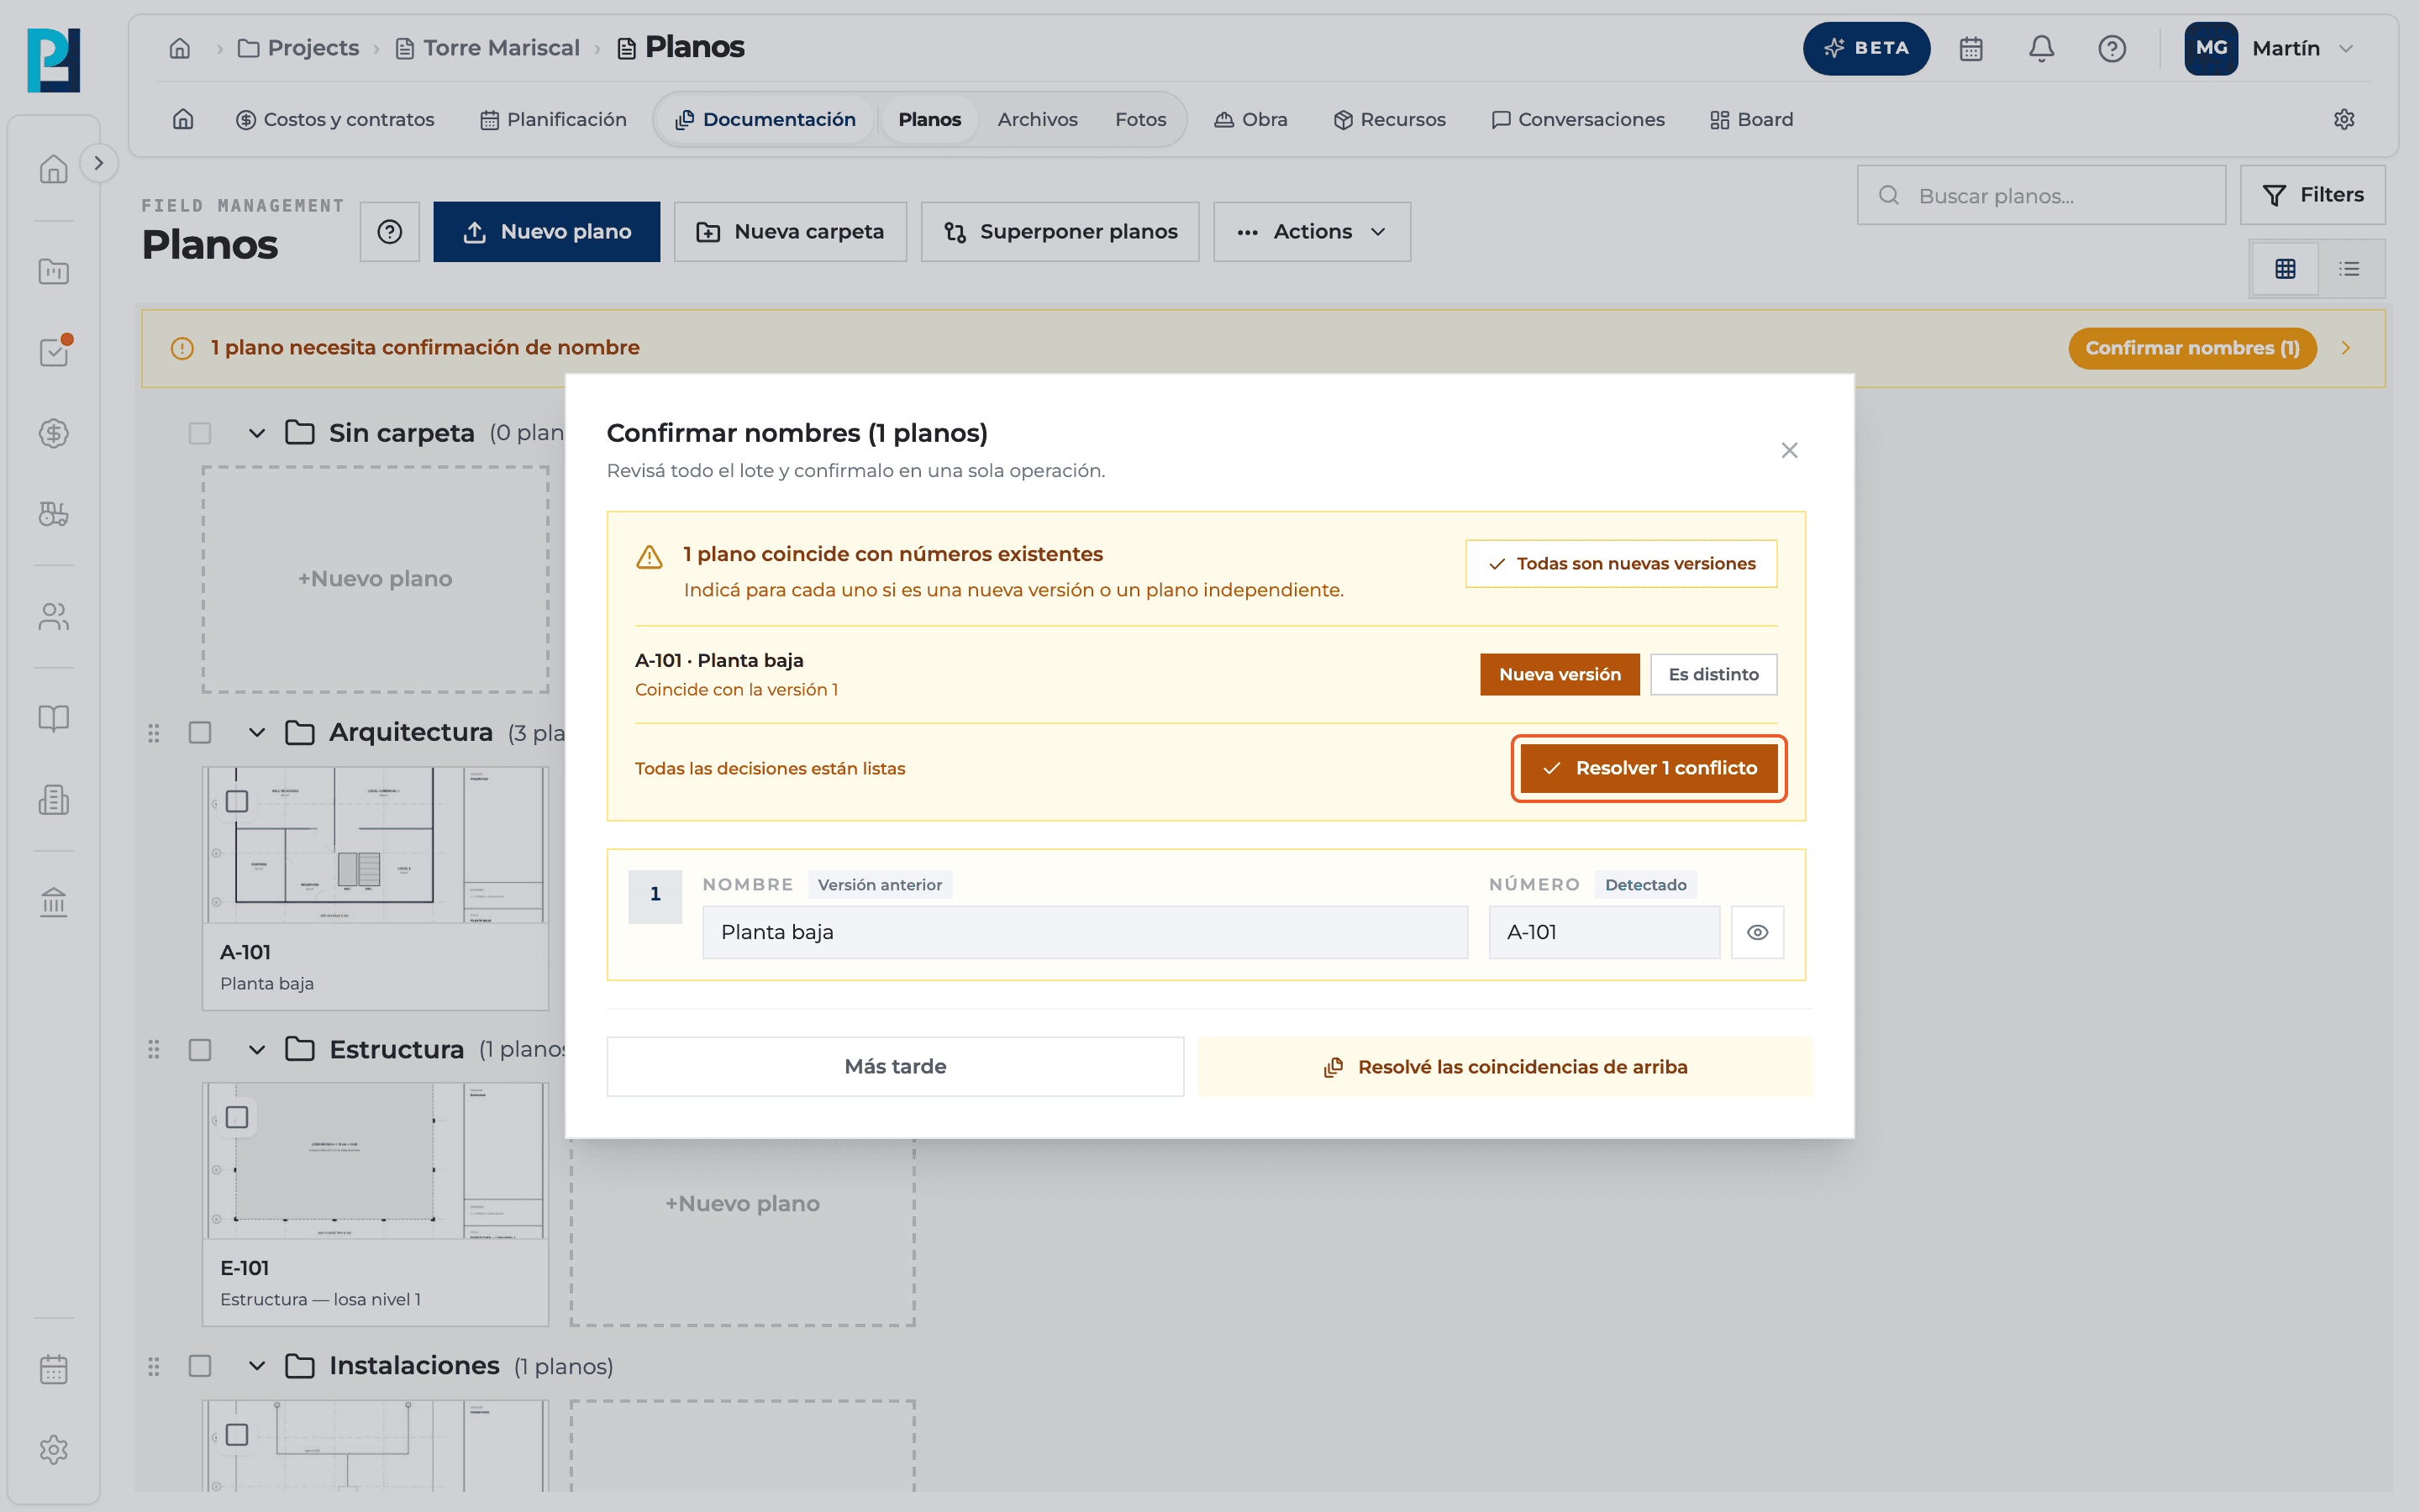Check the Instalaciones folder checkbox
The width and height of the screenshot is (2420, 1512).
(x=200, y=1366)
